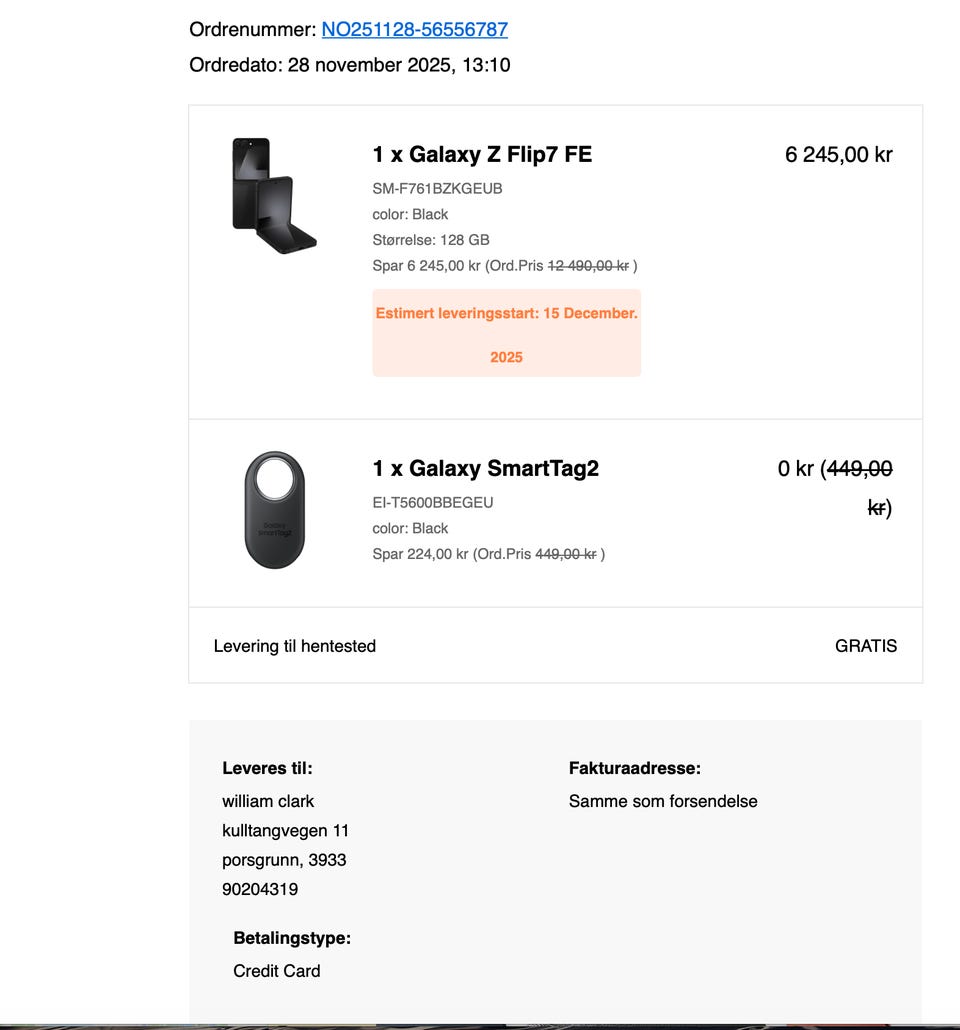This screenshot has width=960, height=1030.
Task: Click the Galaxy SmartTag2 product image
Action: point(275,510)
